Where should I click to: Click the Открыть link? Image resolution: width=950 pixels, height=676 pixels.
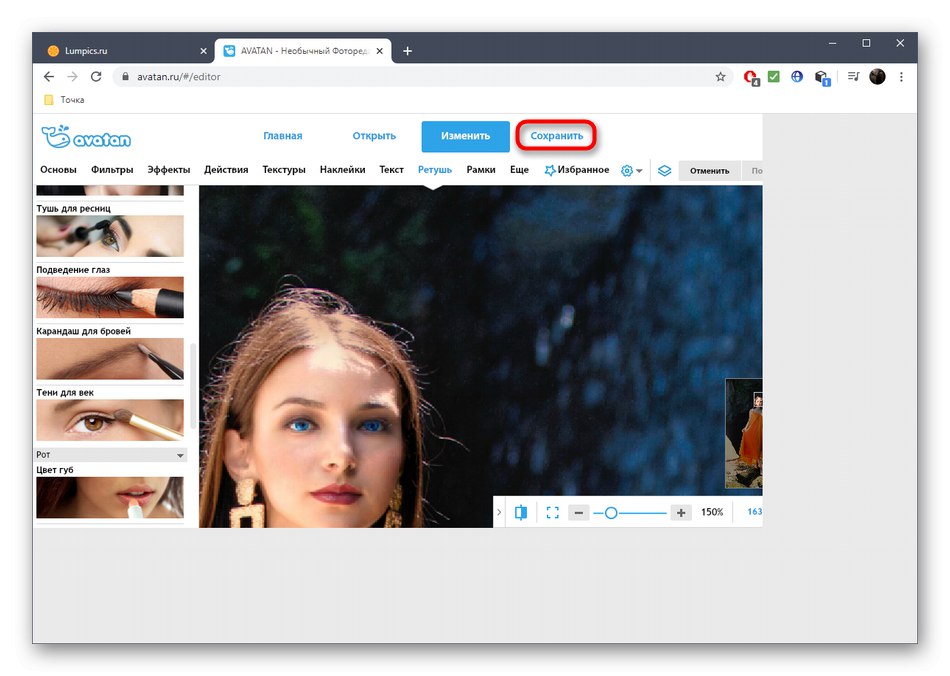[374, 136]
